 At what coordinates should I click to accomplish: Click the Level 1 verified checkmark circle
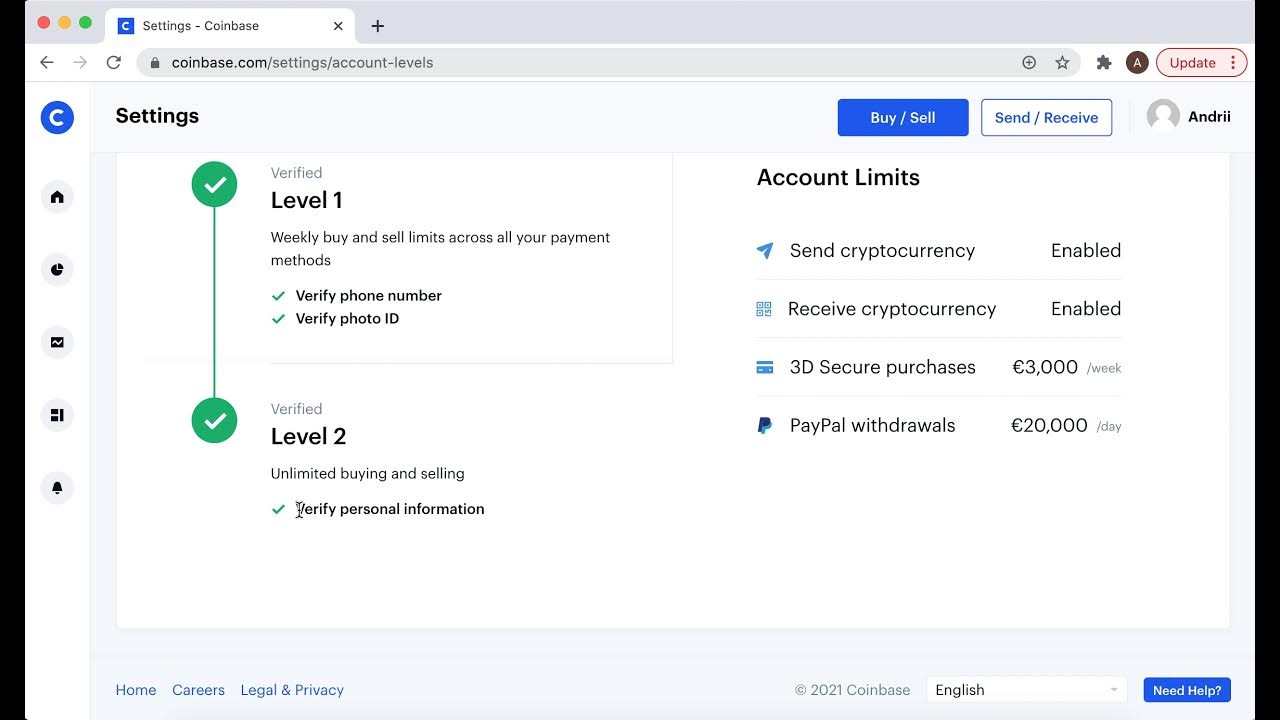[x=214, y=184]
